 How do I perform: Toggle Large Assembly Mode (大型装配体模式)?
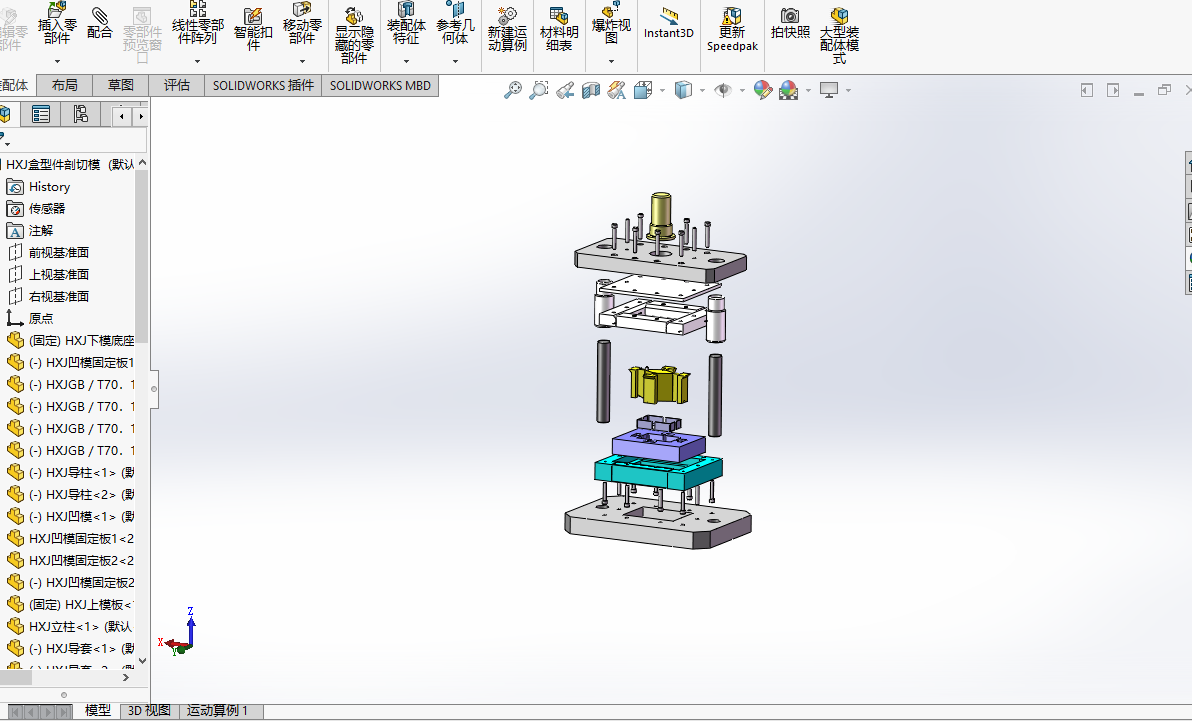tap(839, 35)
